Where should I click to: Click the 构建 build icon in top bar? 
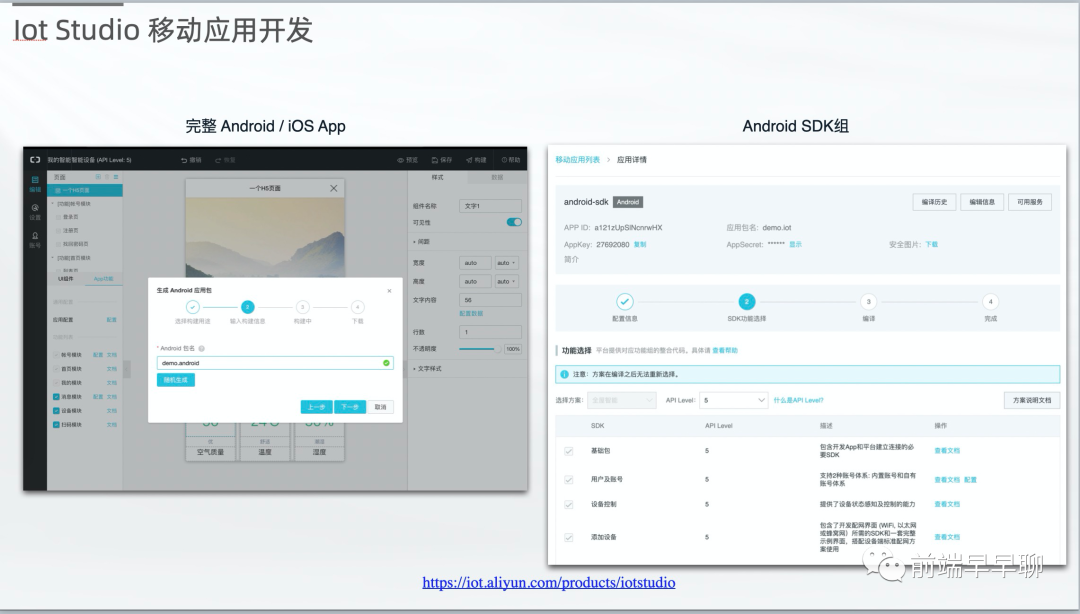click(469, 160)
